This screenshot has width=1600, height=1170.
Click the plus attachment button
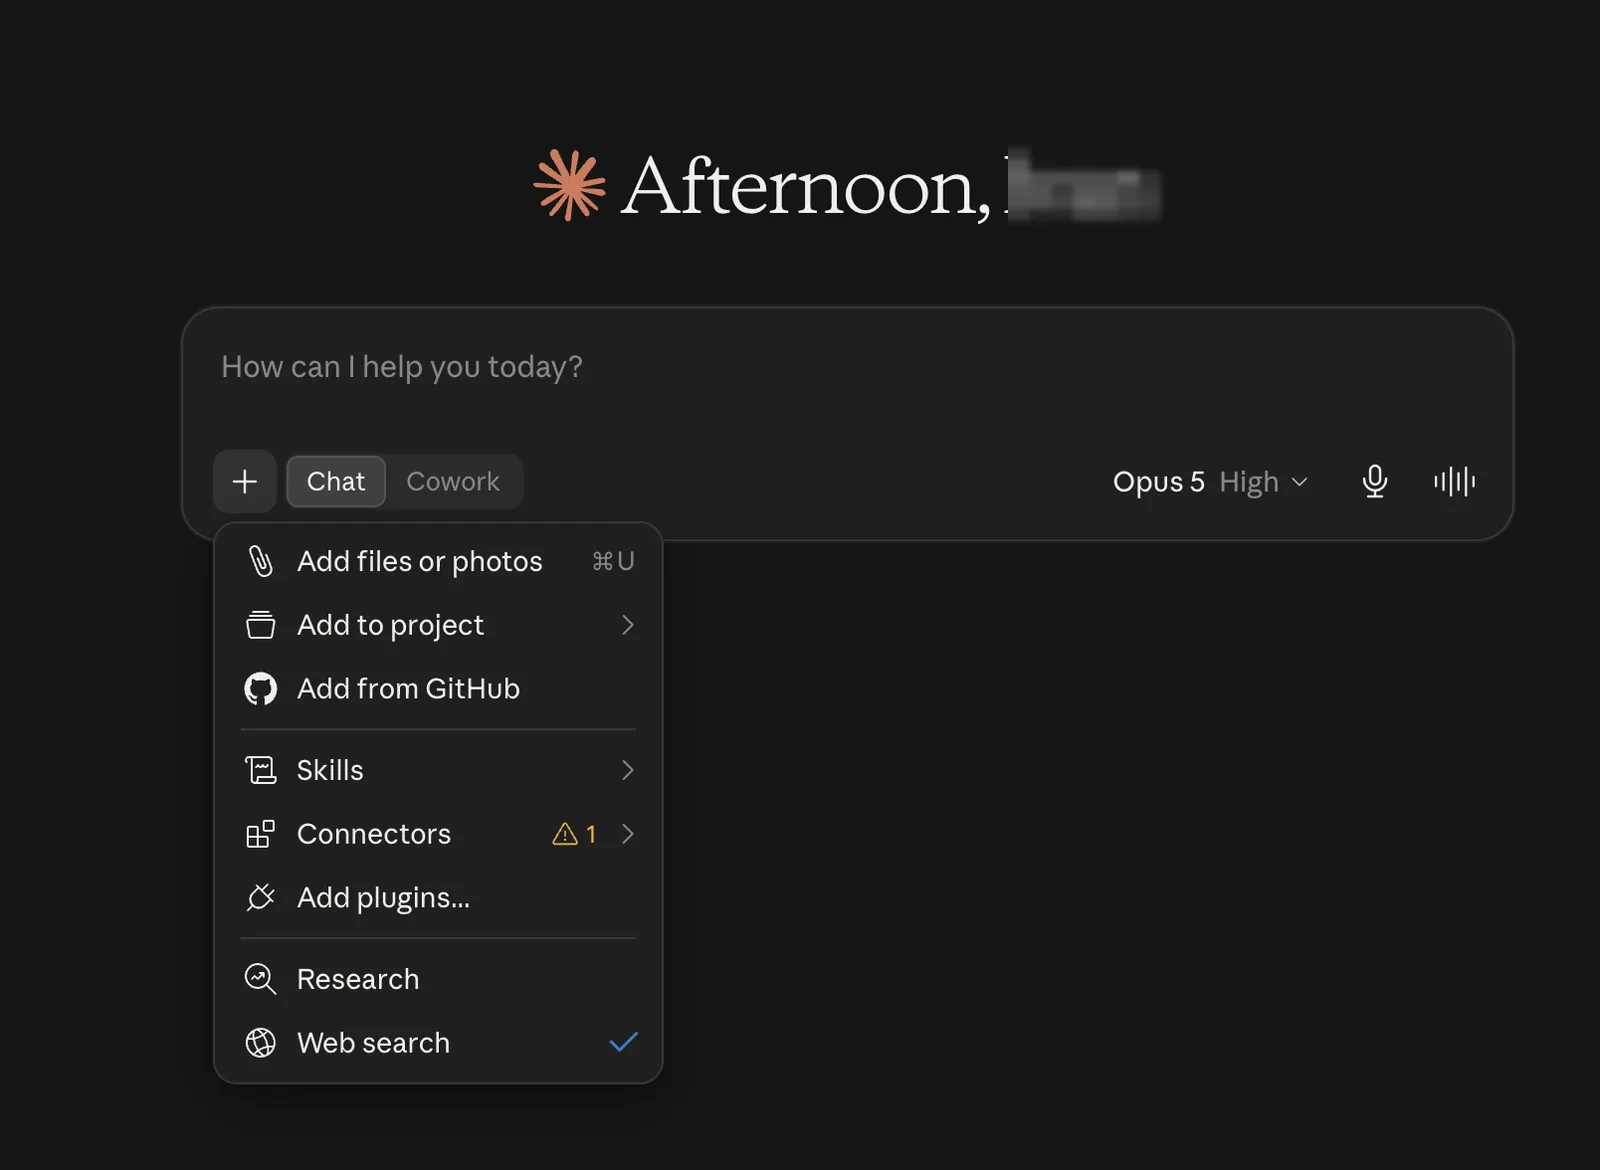click(x=244, y=482)
